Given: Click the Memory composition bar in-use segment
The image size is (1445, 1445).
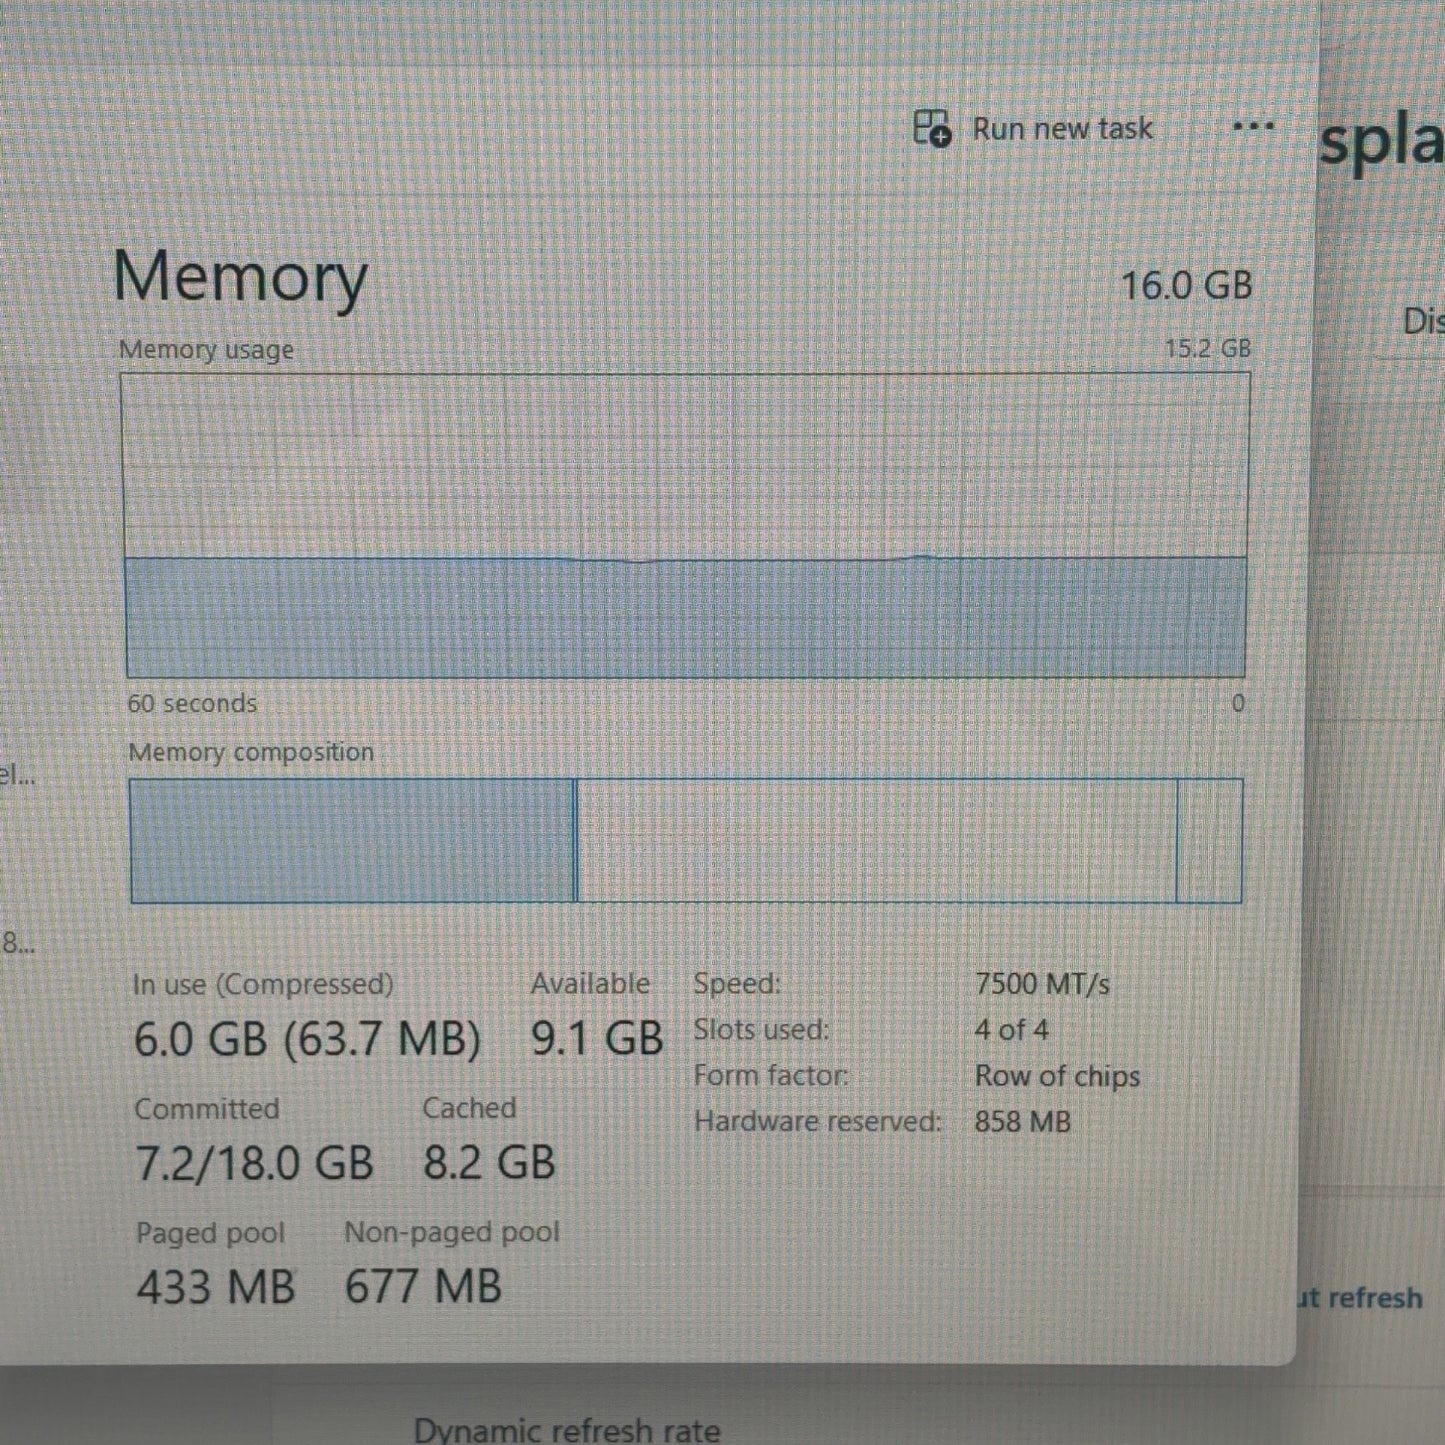Looking at the screenshot, I should click(352, 841).
